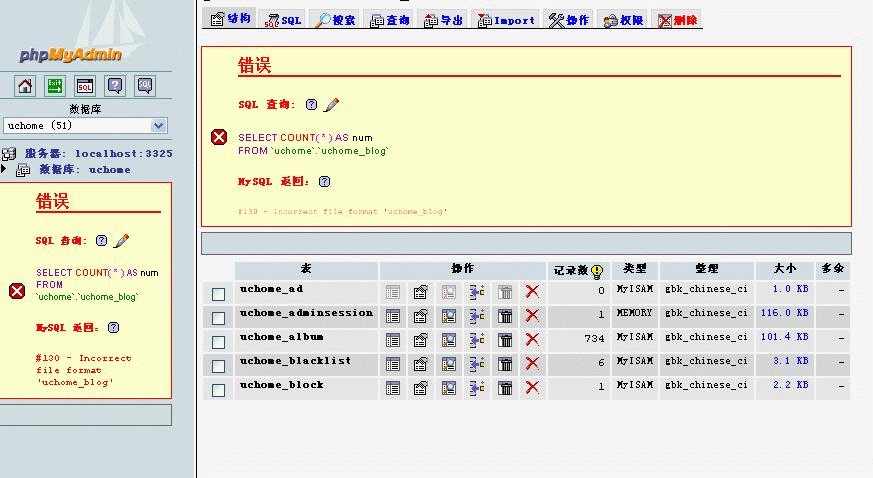Click the 类型 column header
Screen dimensions: 873x478
[635, 269]
